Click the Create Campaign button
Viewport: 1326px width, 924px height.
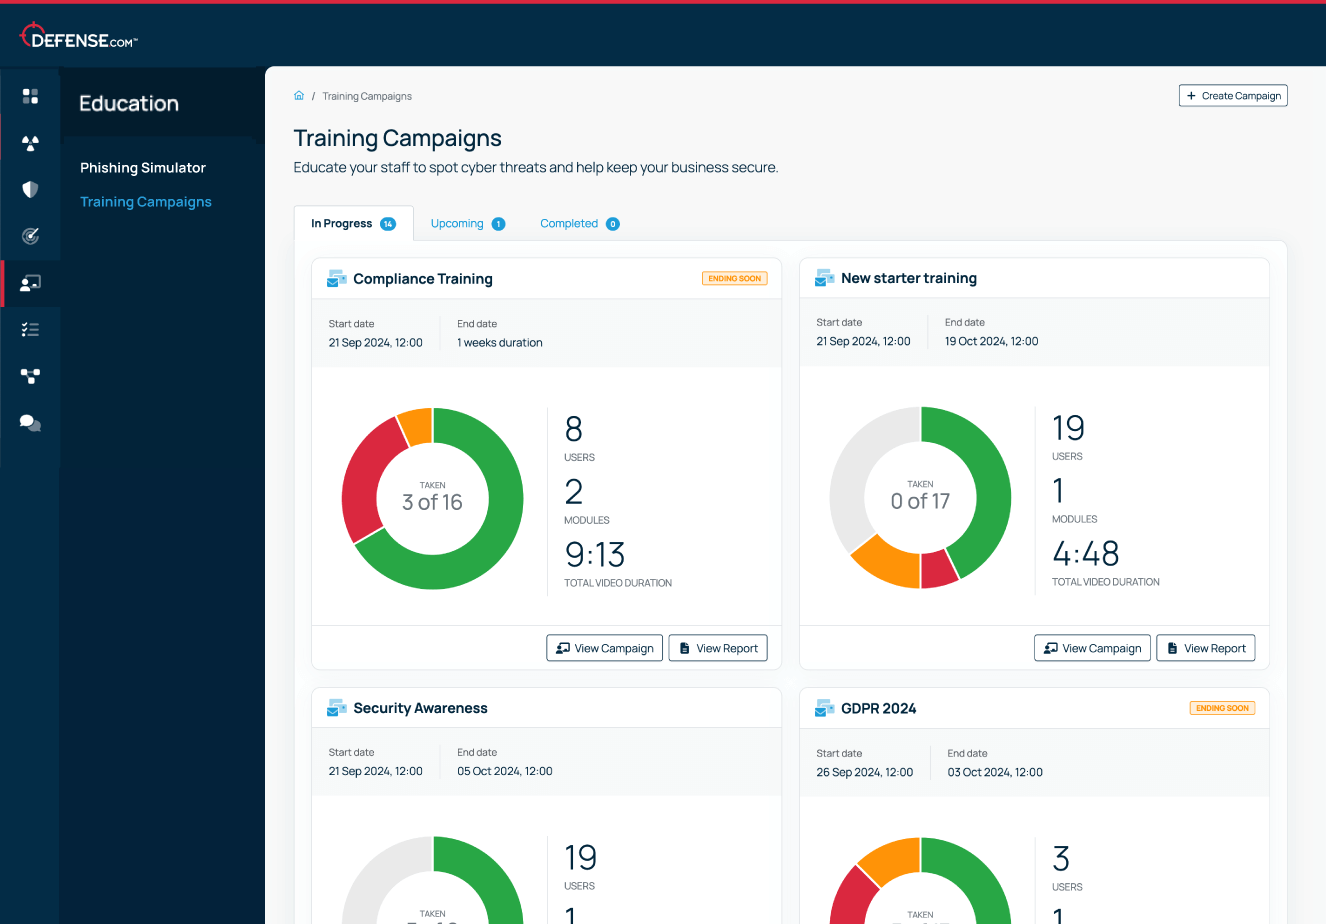pos(1233,96)
